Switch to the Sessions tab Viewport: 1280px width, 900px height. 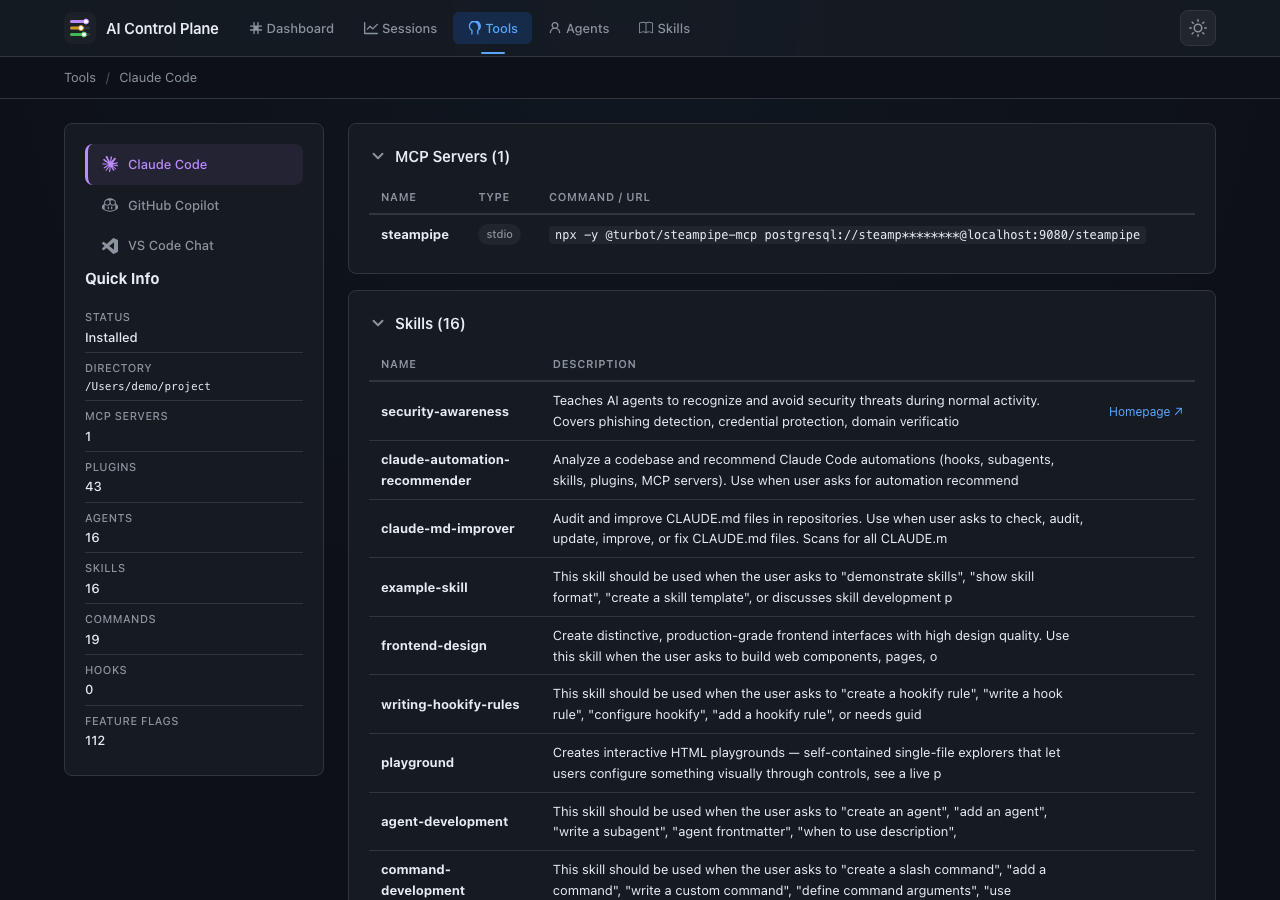[x=400, y=28]
